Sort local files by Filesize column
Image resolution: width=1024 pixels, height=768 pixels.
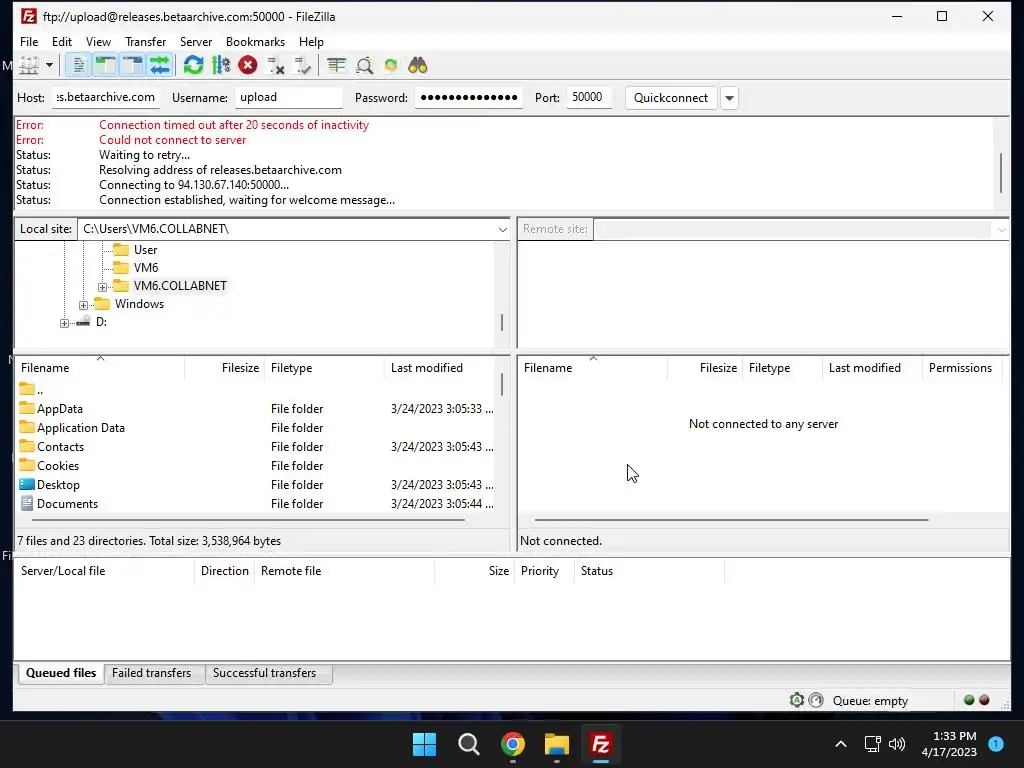[225, 368]
